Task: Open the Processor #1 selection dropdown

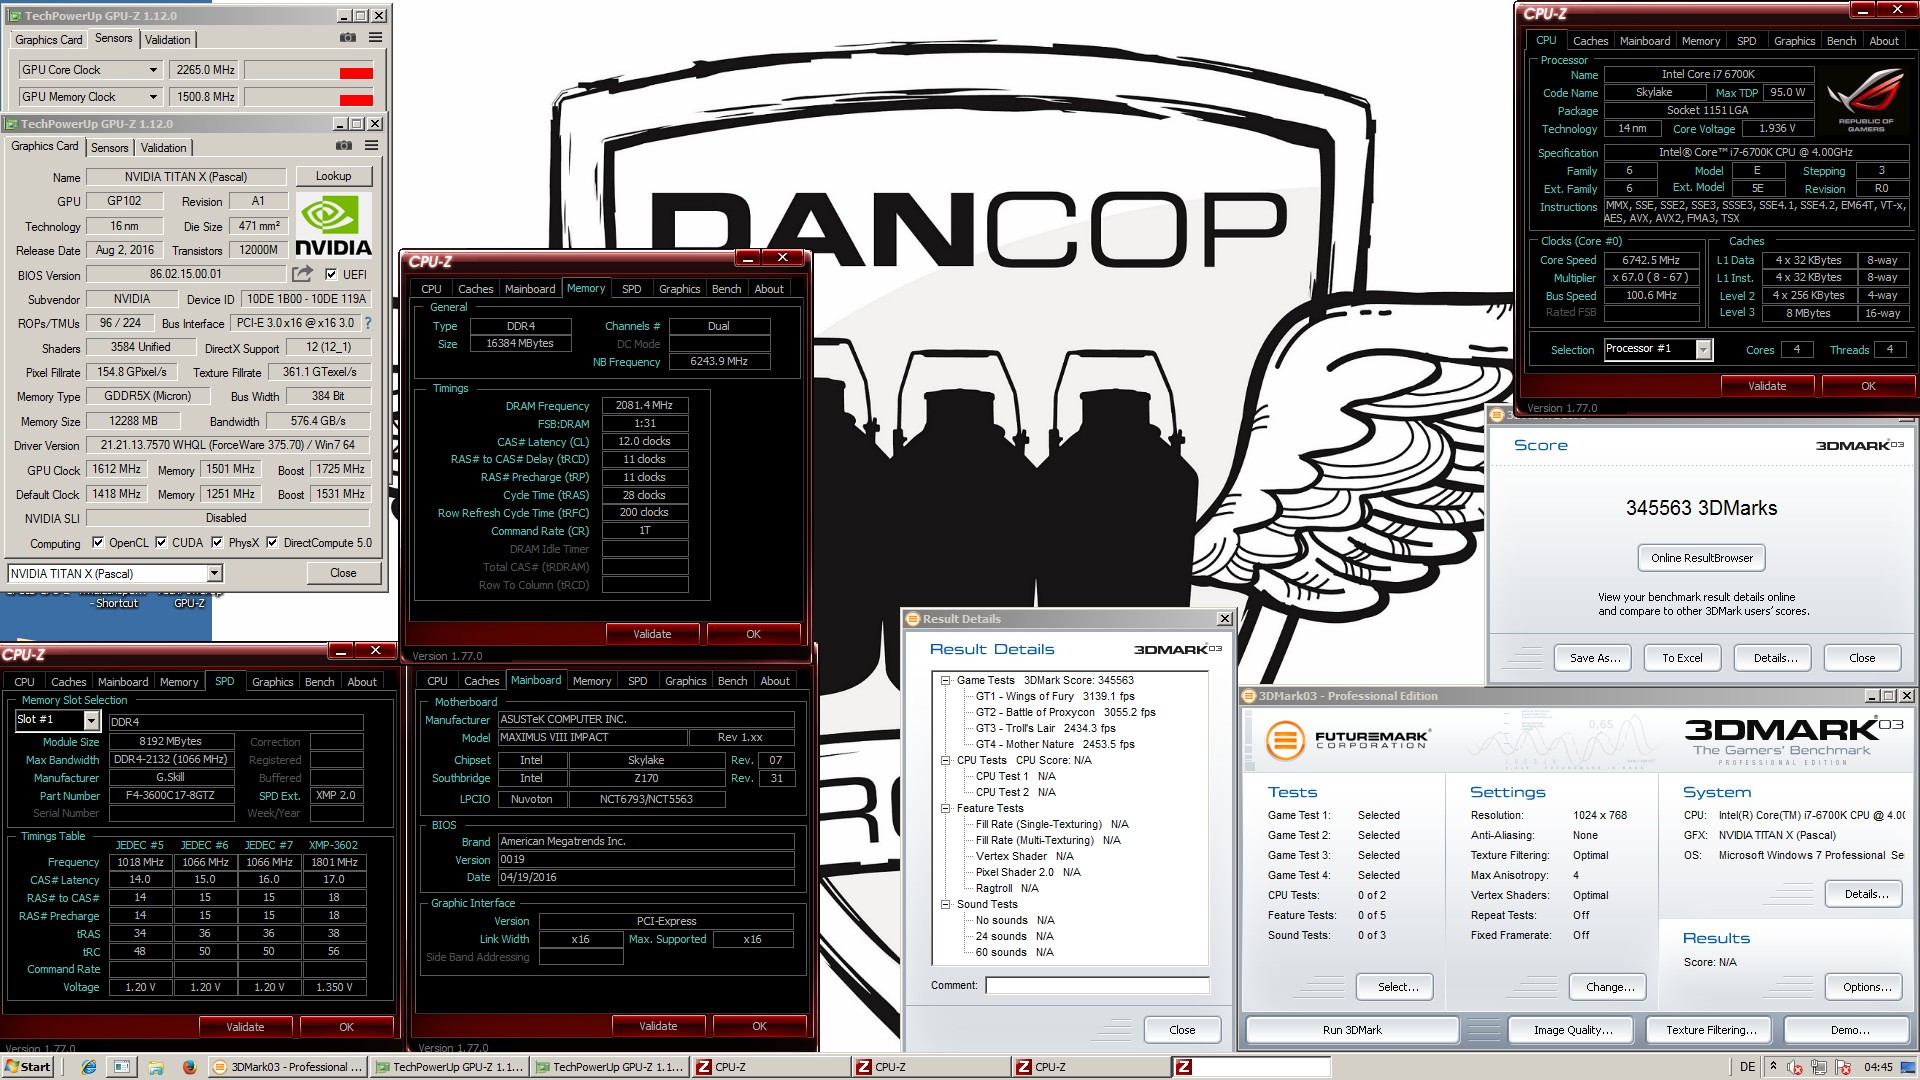Action: point(1704,349)
